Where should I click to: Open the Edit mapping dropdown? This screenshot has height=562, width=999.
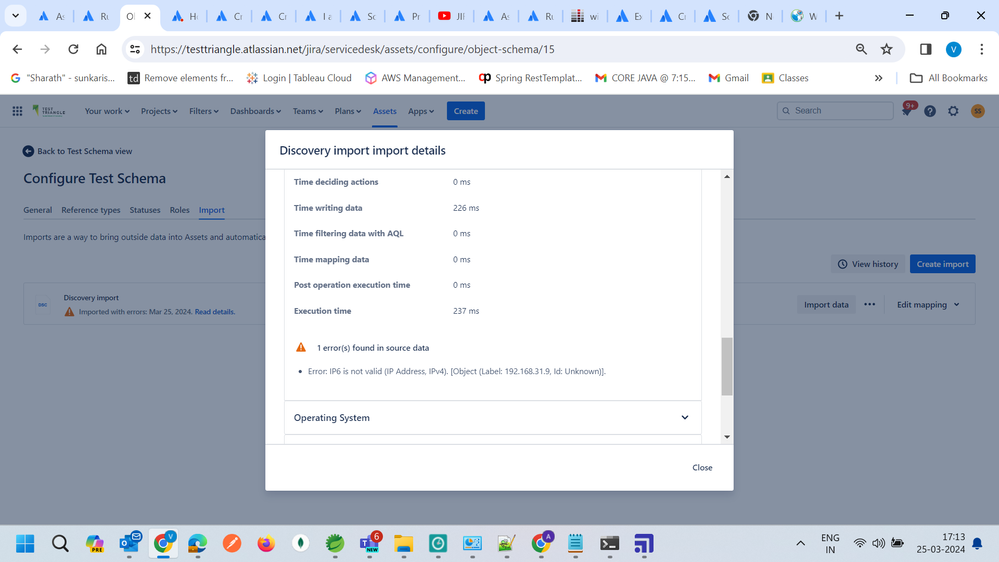coord(928,305)
